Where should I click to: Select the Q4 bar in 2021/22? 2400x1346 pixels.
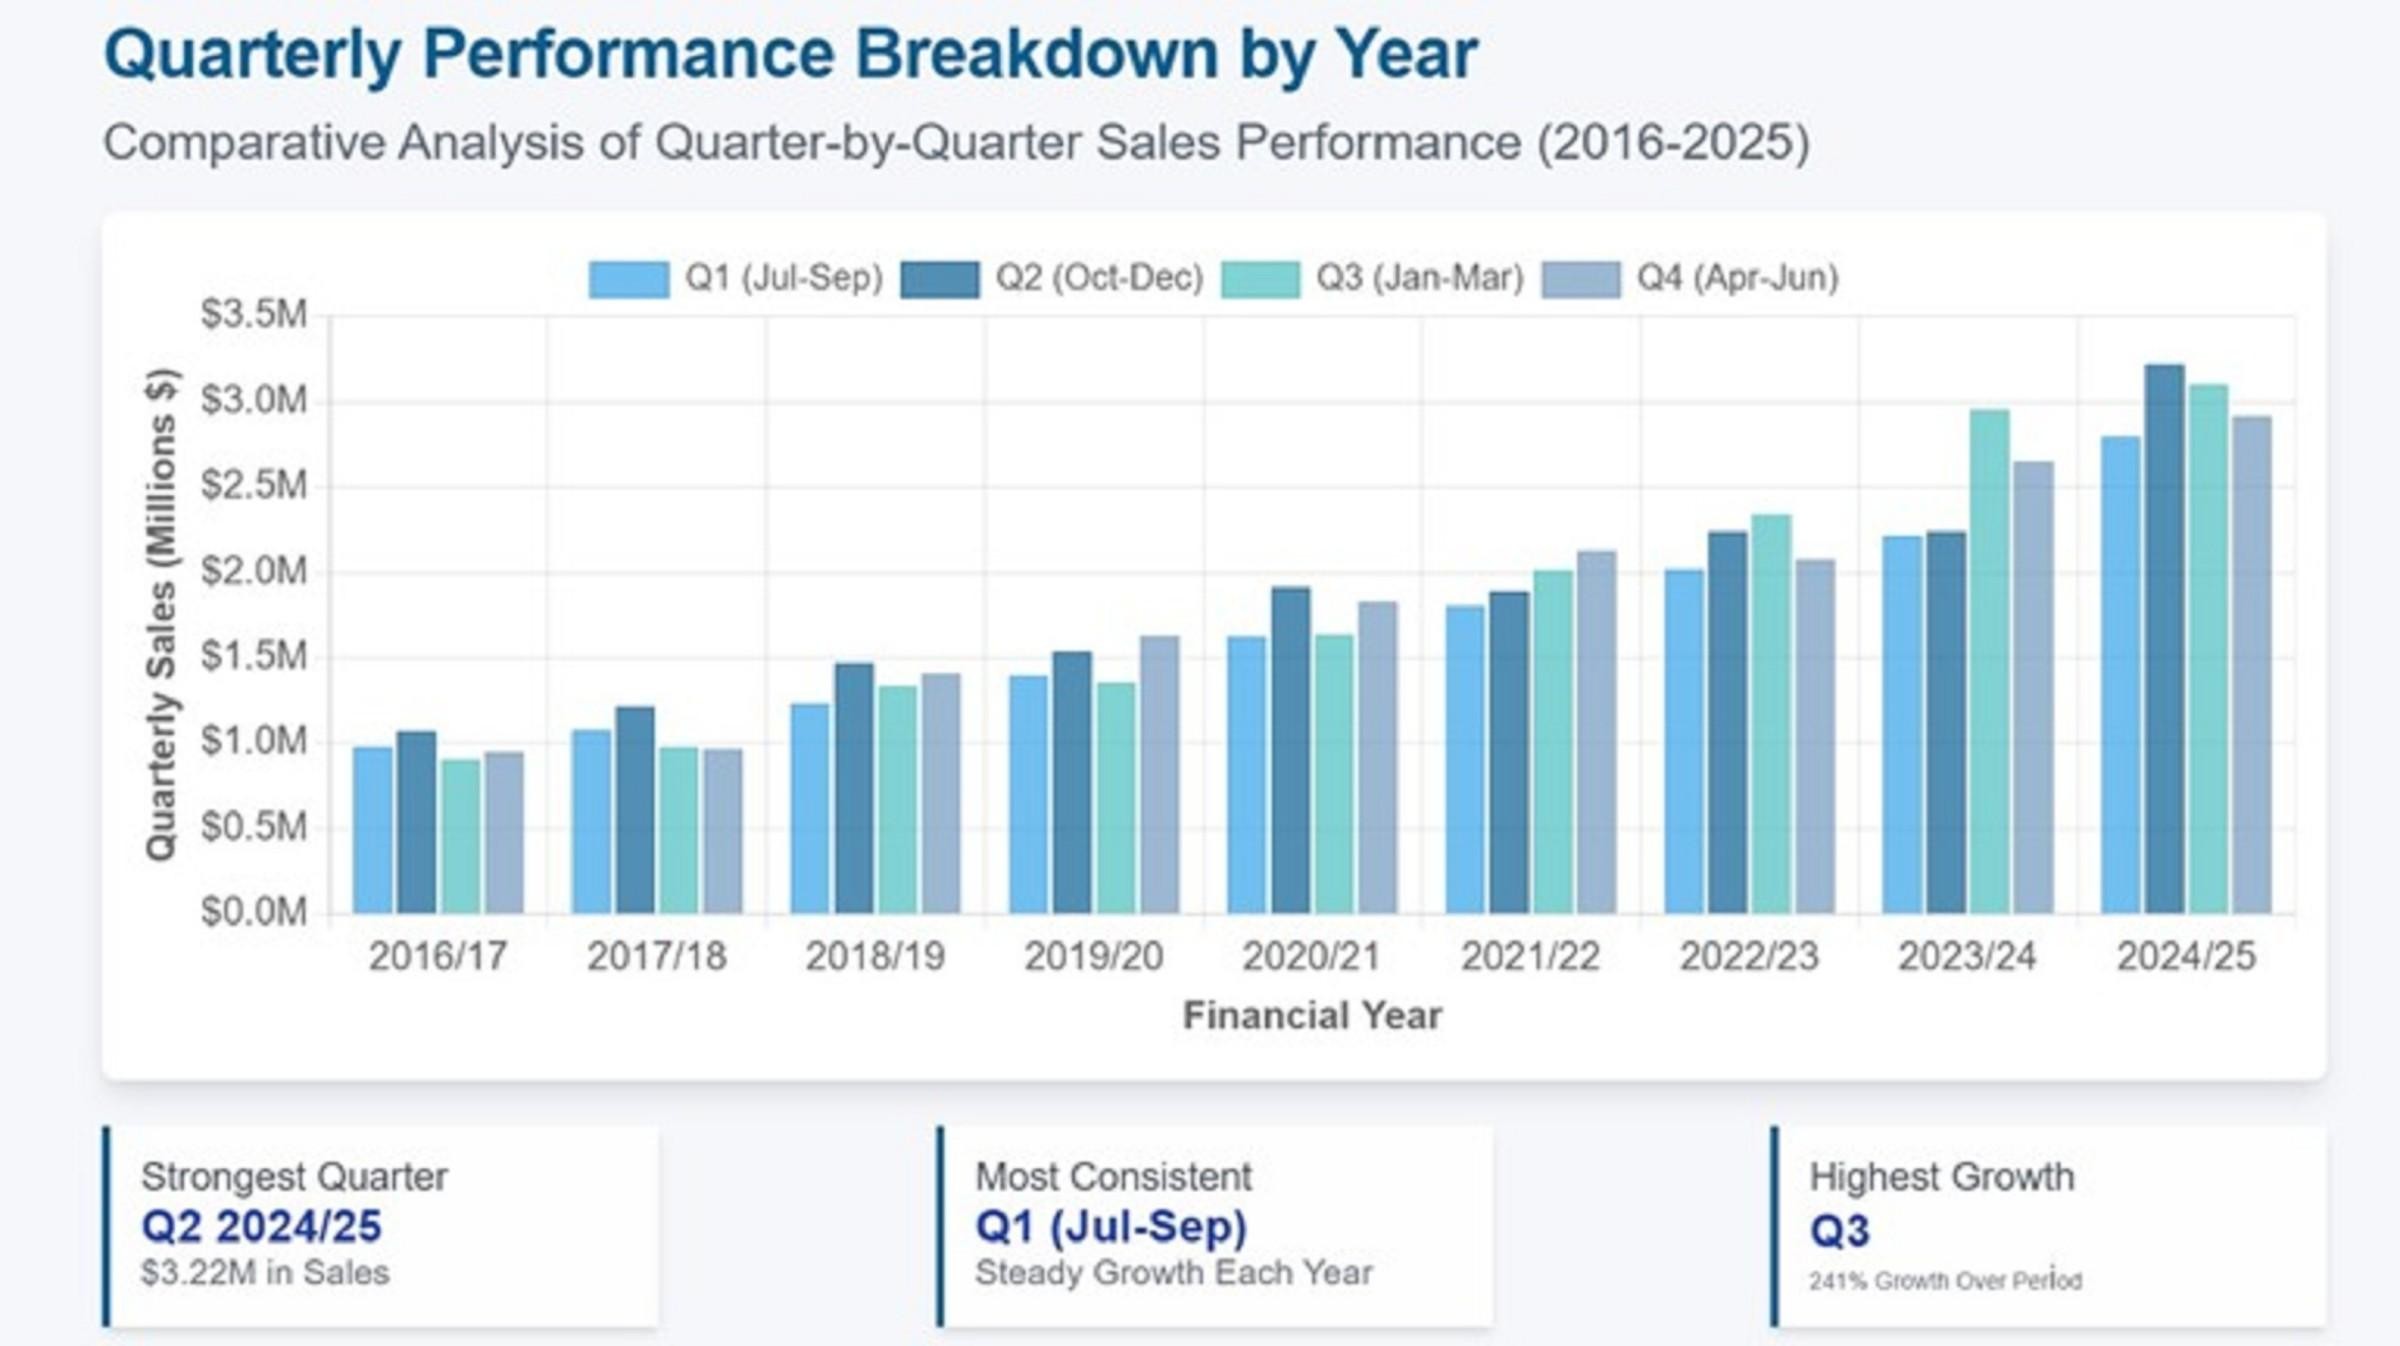point(1596,732)
